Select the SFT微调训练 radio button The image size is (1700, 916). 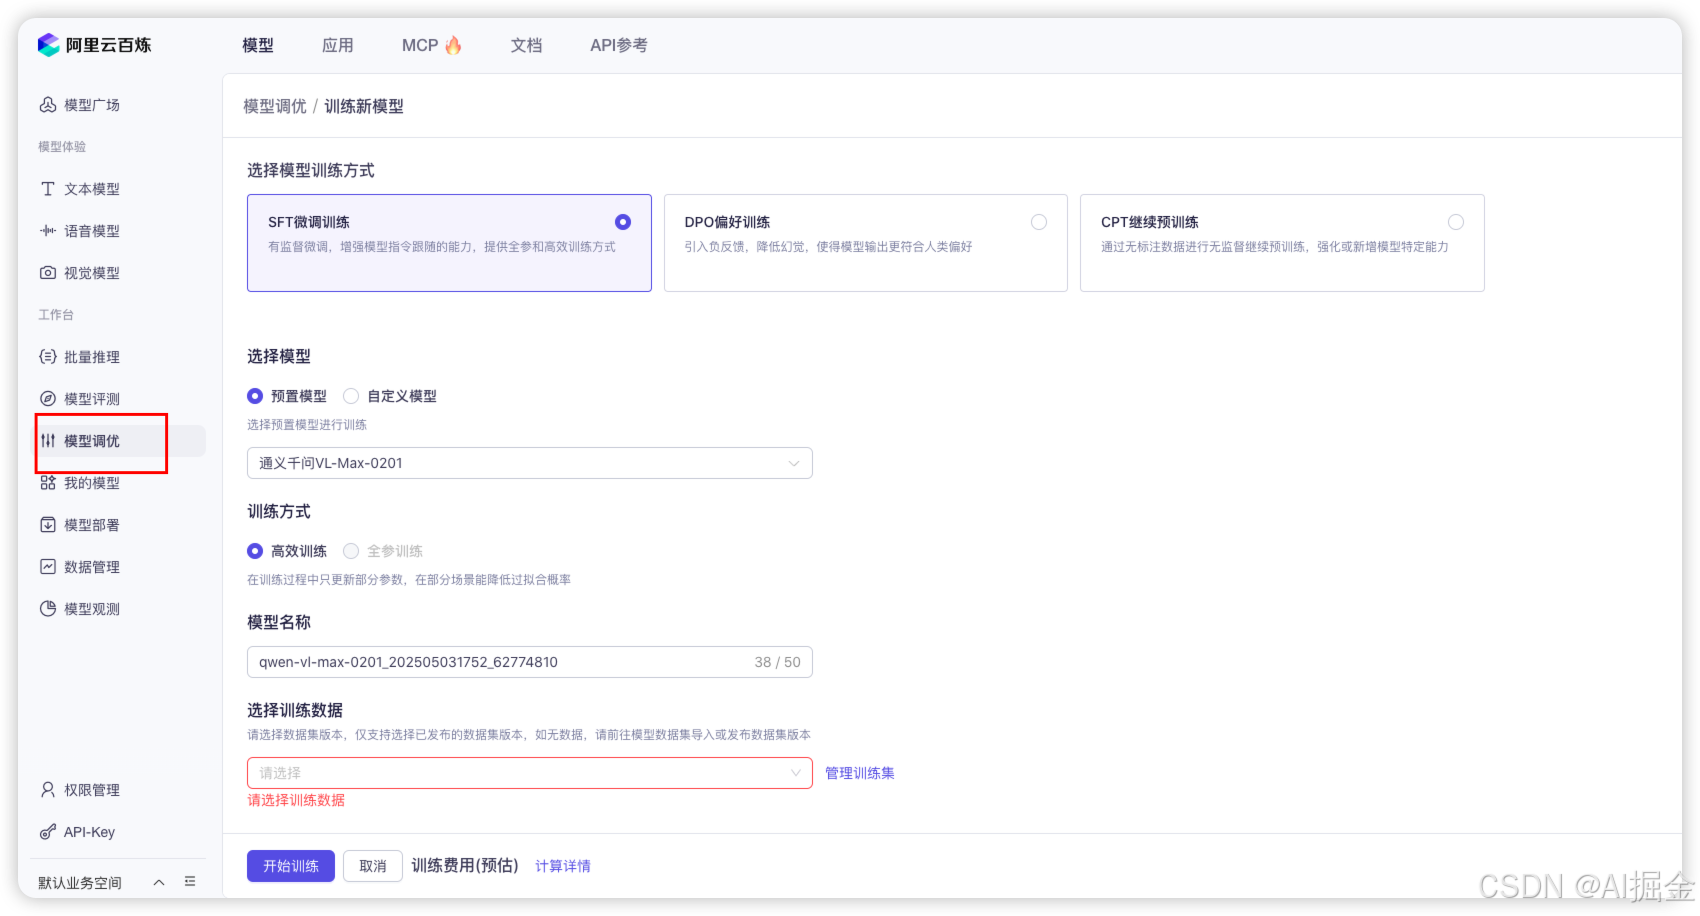pos(623,222)
